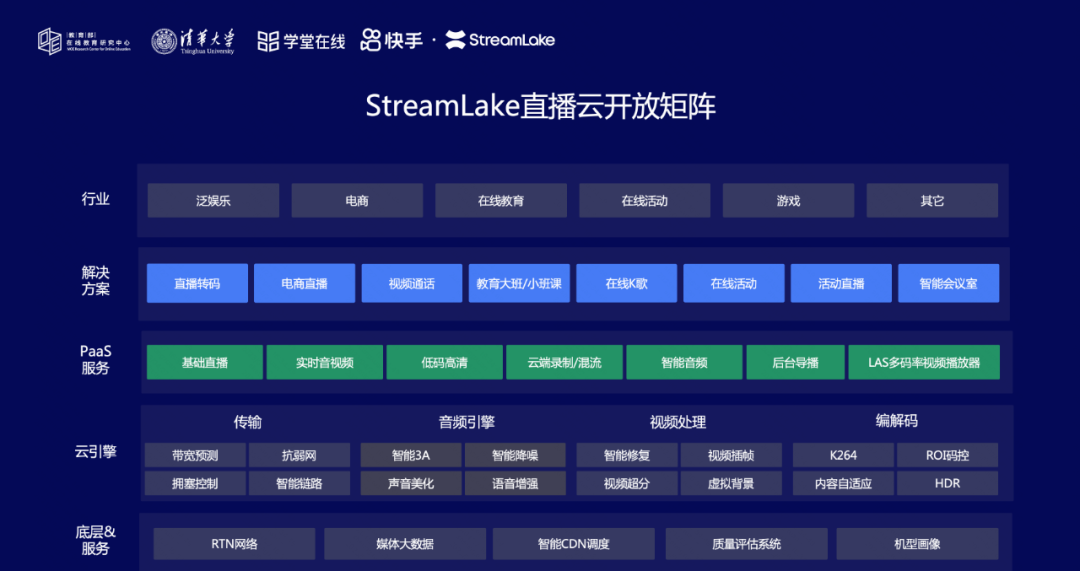Viewport: 1080px width, 571px height.
Task: Click the 拥塞控制 transport box
Action: click(195, 484)
